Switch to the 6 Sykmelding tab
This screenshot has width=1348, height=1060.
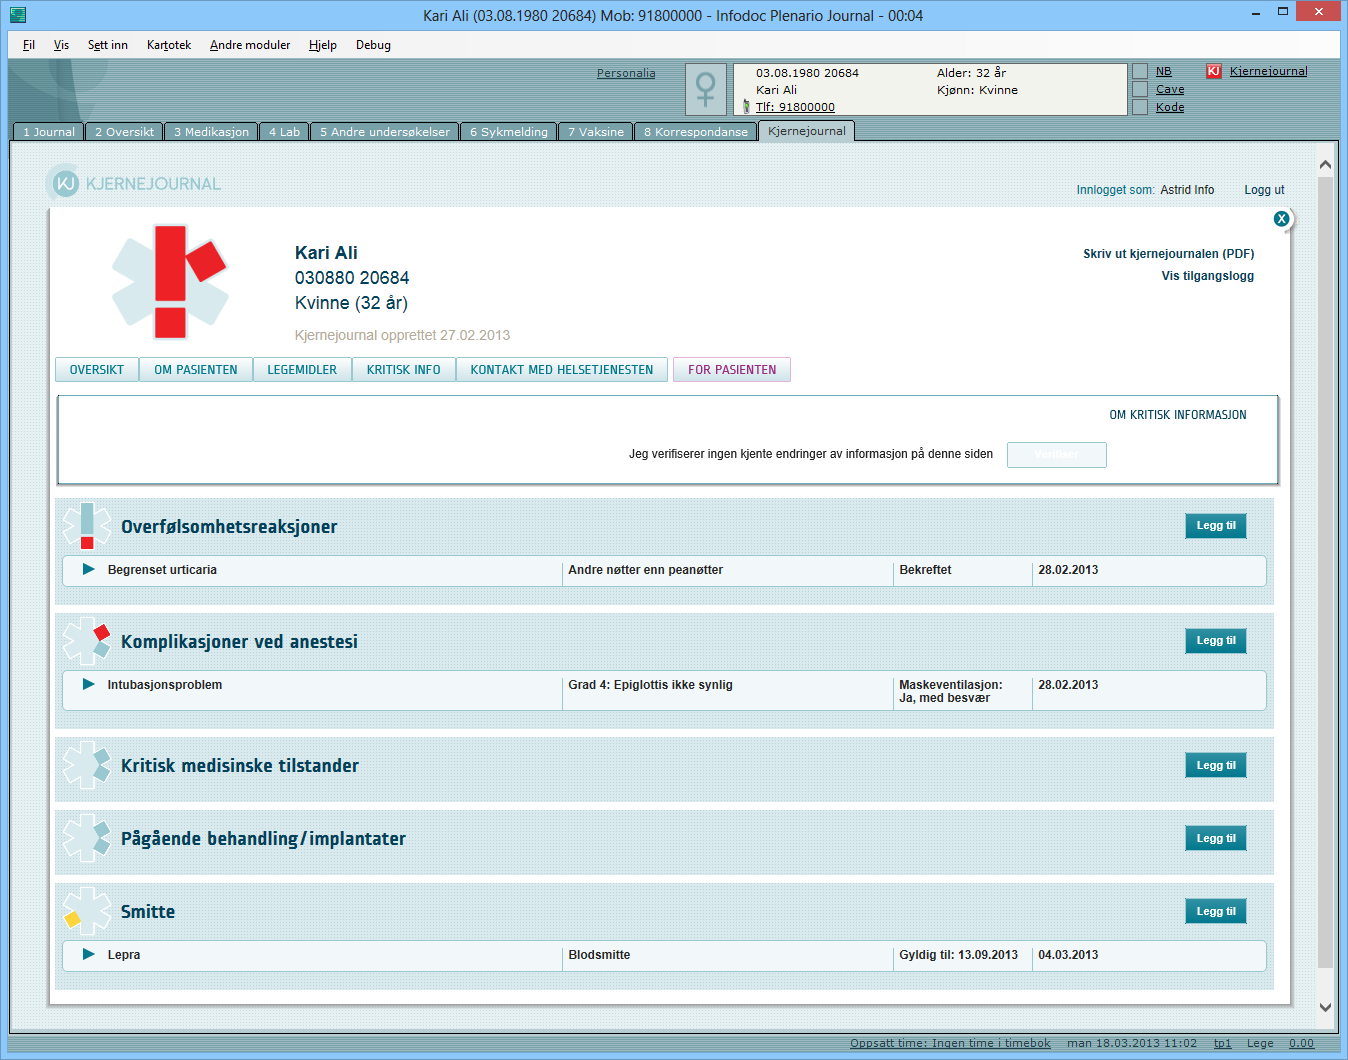[x=509, y=132]
